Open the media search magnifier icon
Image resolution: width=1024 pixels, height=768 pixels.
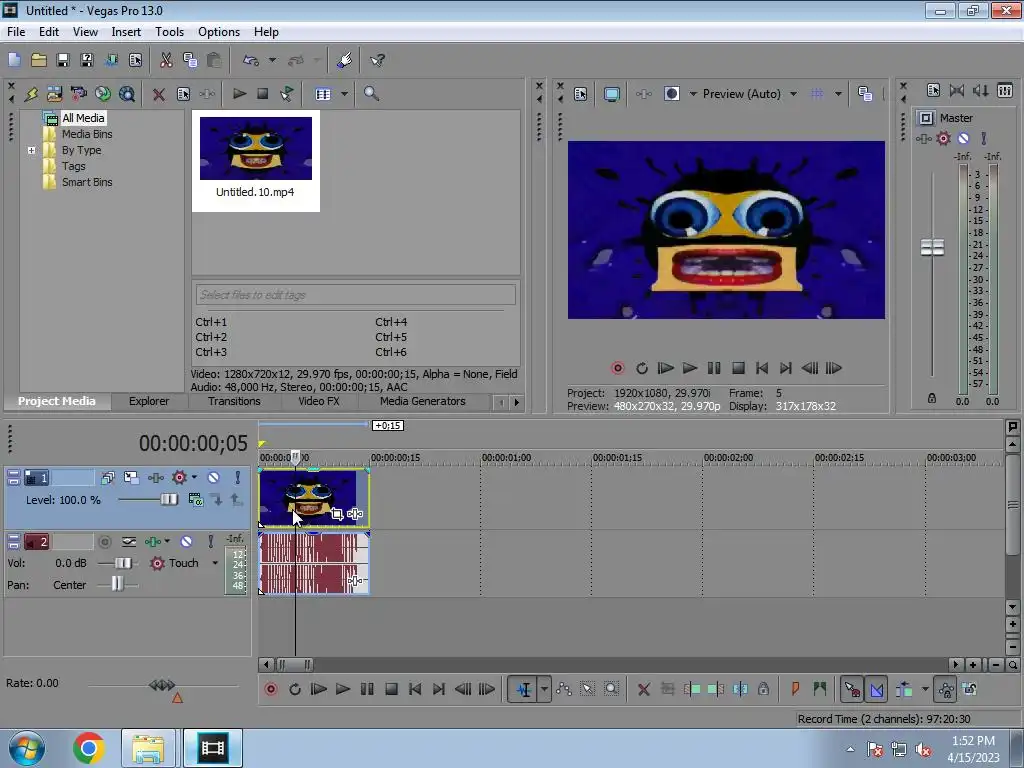tap(371, 93)
